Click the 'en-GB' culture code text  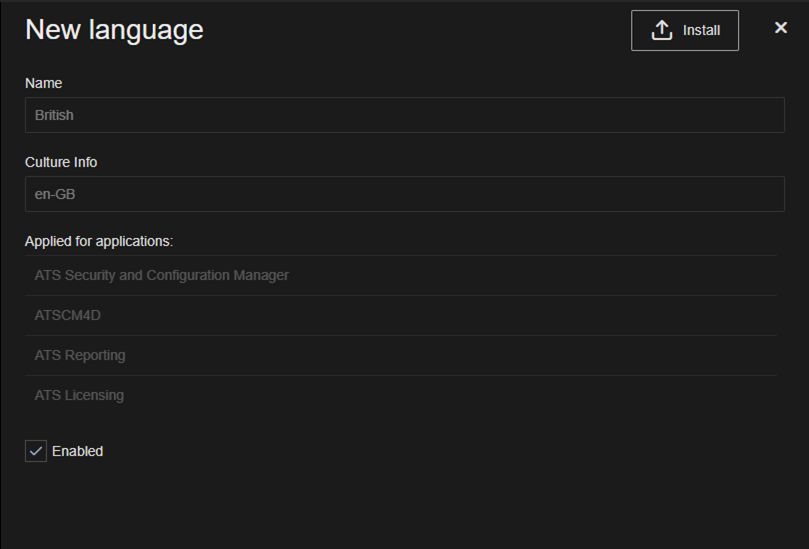point(55,194)
